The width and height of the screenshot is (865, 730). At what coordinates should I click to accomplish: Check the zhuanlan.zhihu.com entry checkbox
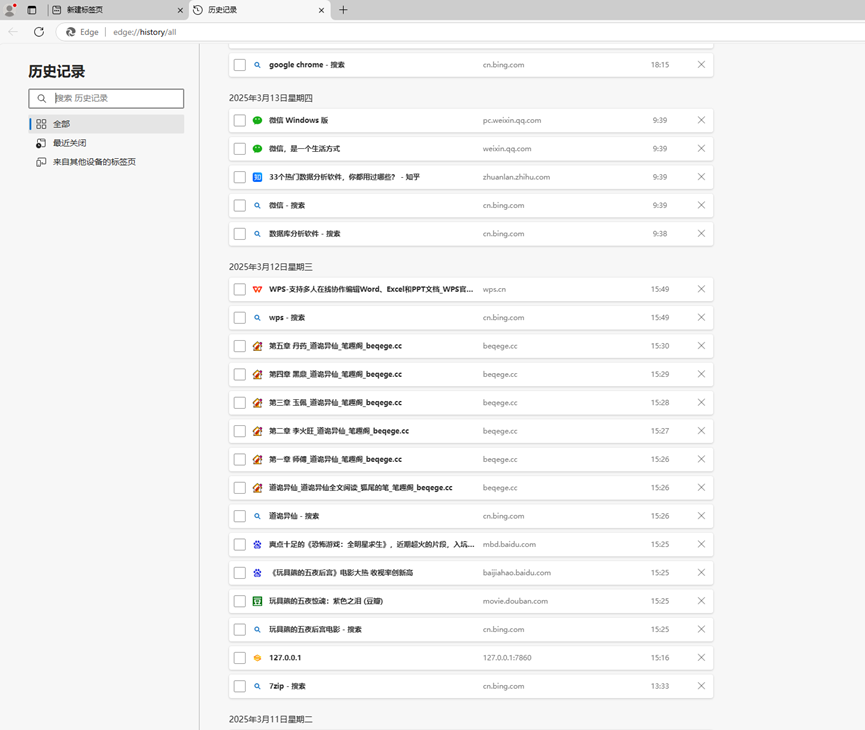click(239, 177)
